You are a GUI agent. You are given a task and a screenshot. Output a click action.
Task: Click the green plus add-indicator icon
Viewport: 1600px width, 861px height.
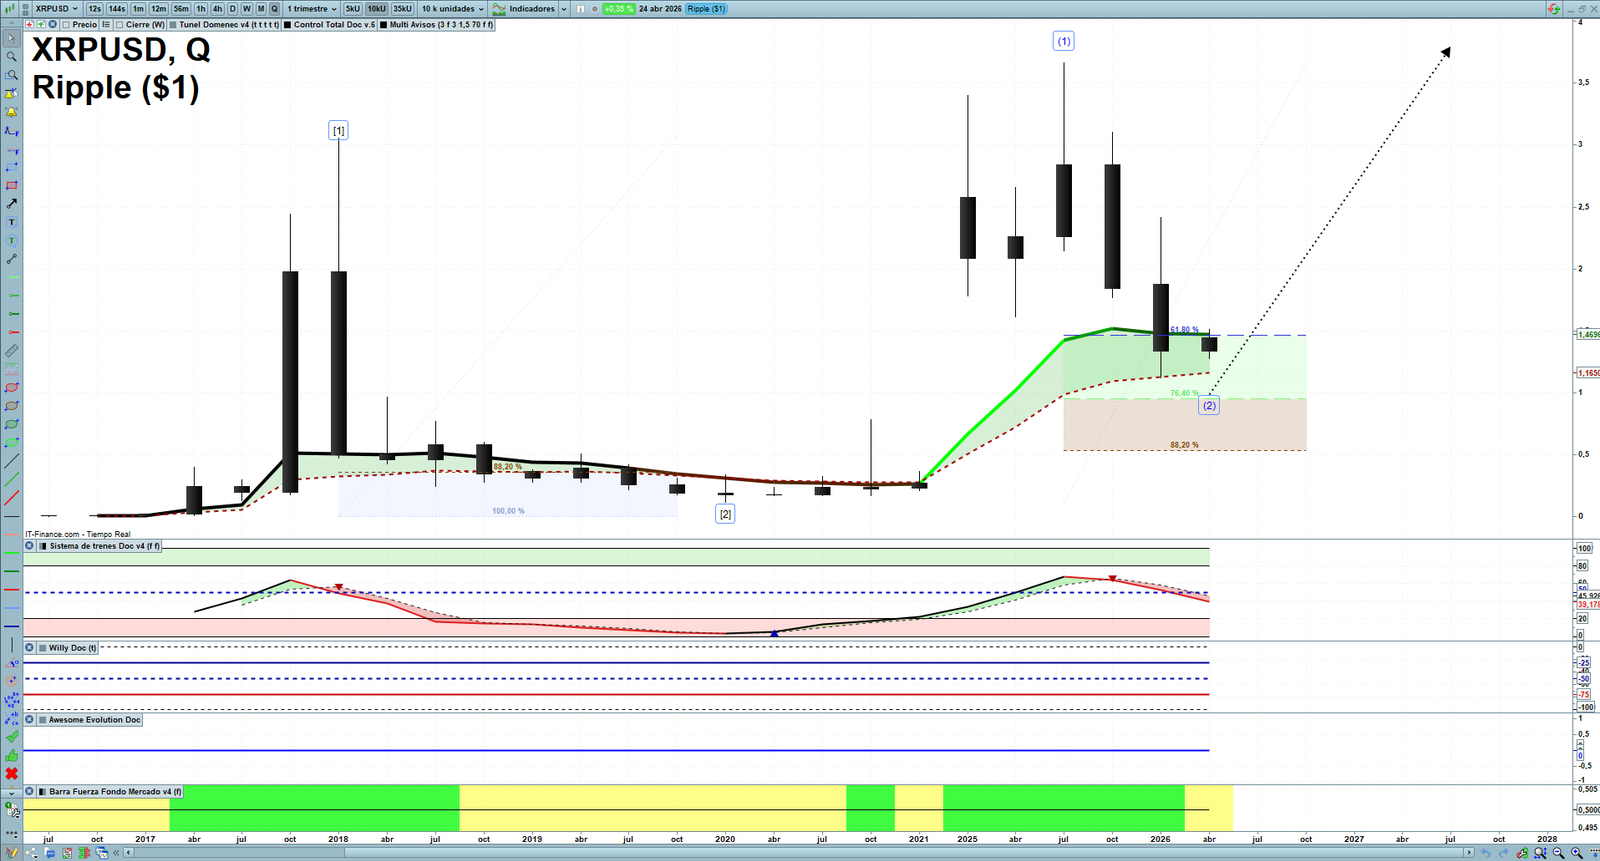click(41, 25)
